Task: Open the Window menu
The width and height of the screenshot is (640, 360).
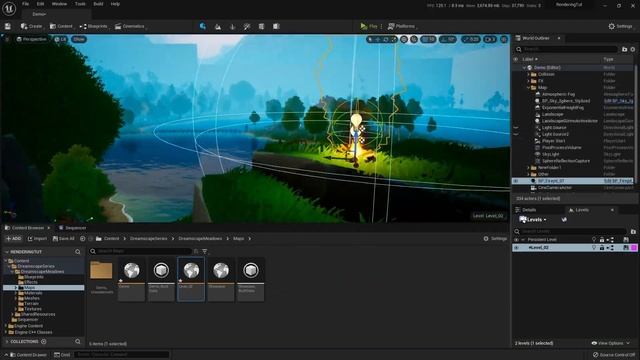Action: click(60, 4)
